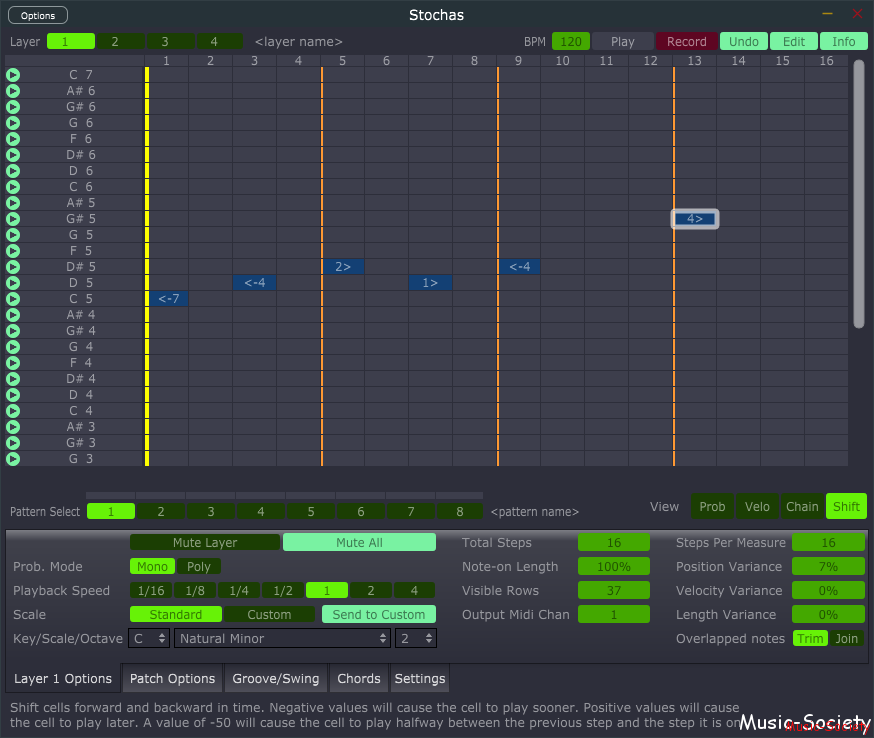Viewport: 874px width, 738px height.
Task: Preview the A# 3 note row
Action: [13, 427]
